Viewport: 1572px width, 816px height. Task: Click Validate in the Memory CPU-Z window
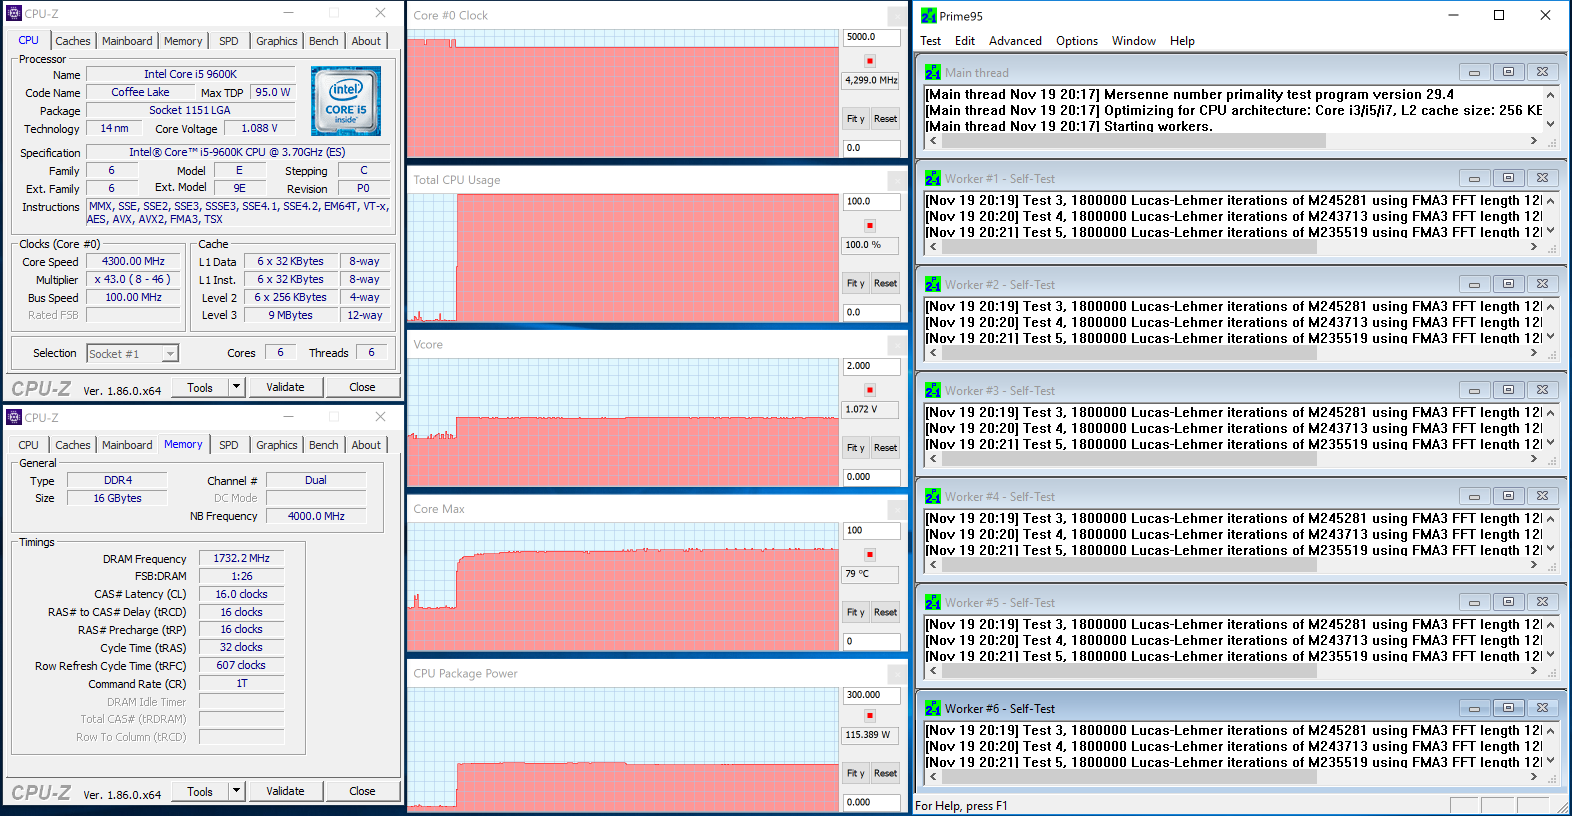[x=285, y=791]
